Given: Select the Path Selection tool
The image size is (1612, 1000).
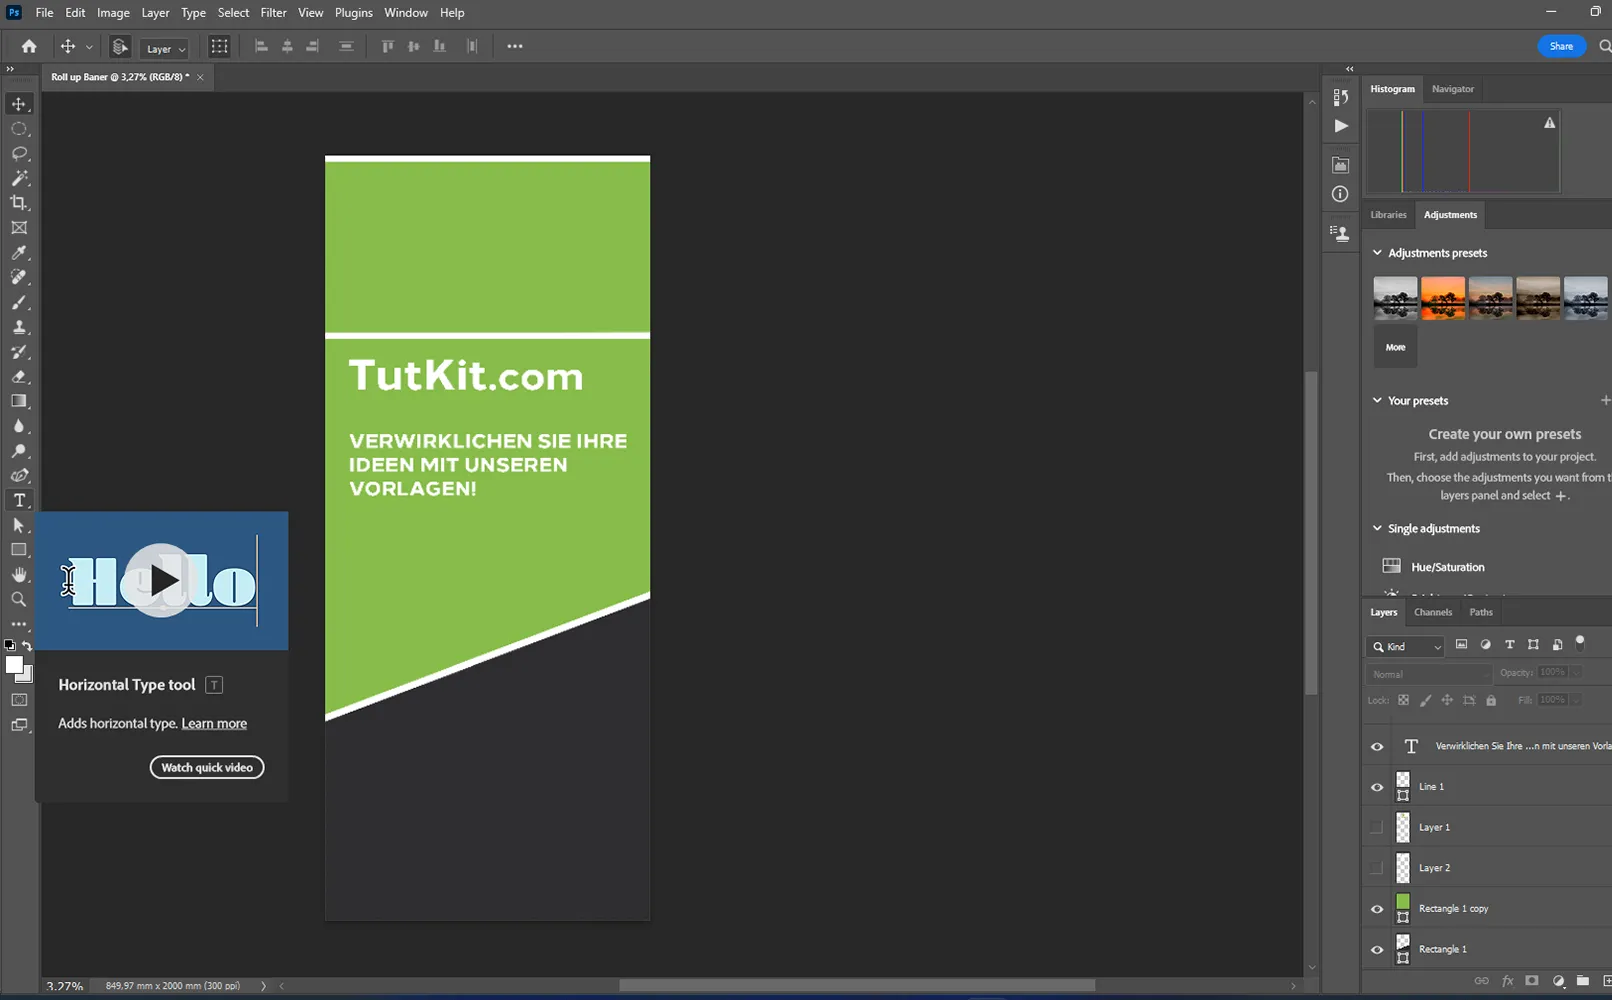Looking at the screenshot, I should tap(19, 525).
